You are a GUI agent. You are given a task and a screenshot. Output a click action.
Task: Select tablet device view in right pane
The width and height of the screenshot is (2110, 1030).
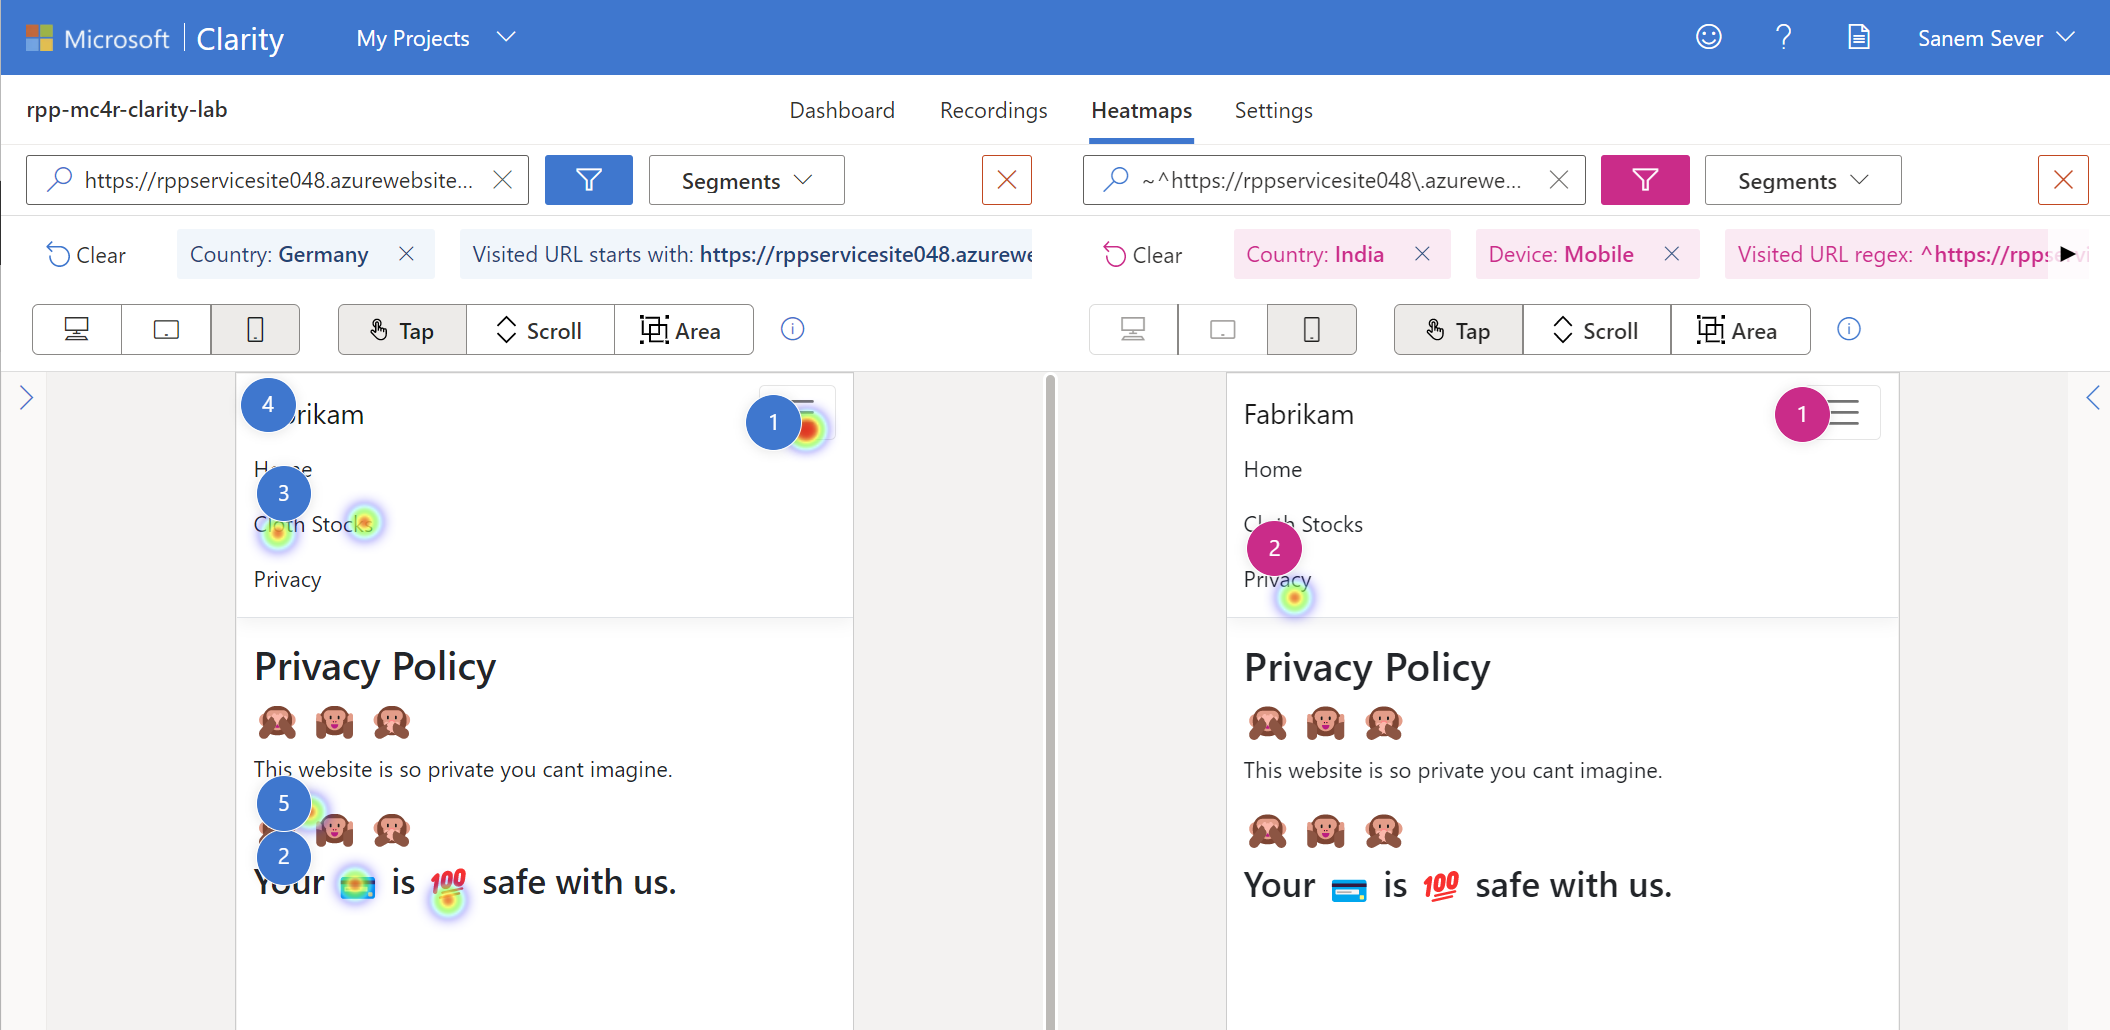point(1222,329)
